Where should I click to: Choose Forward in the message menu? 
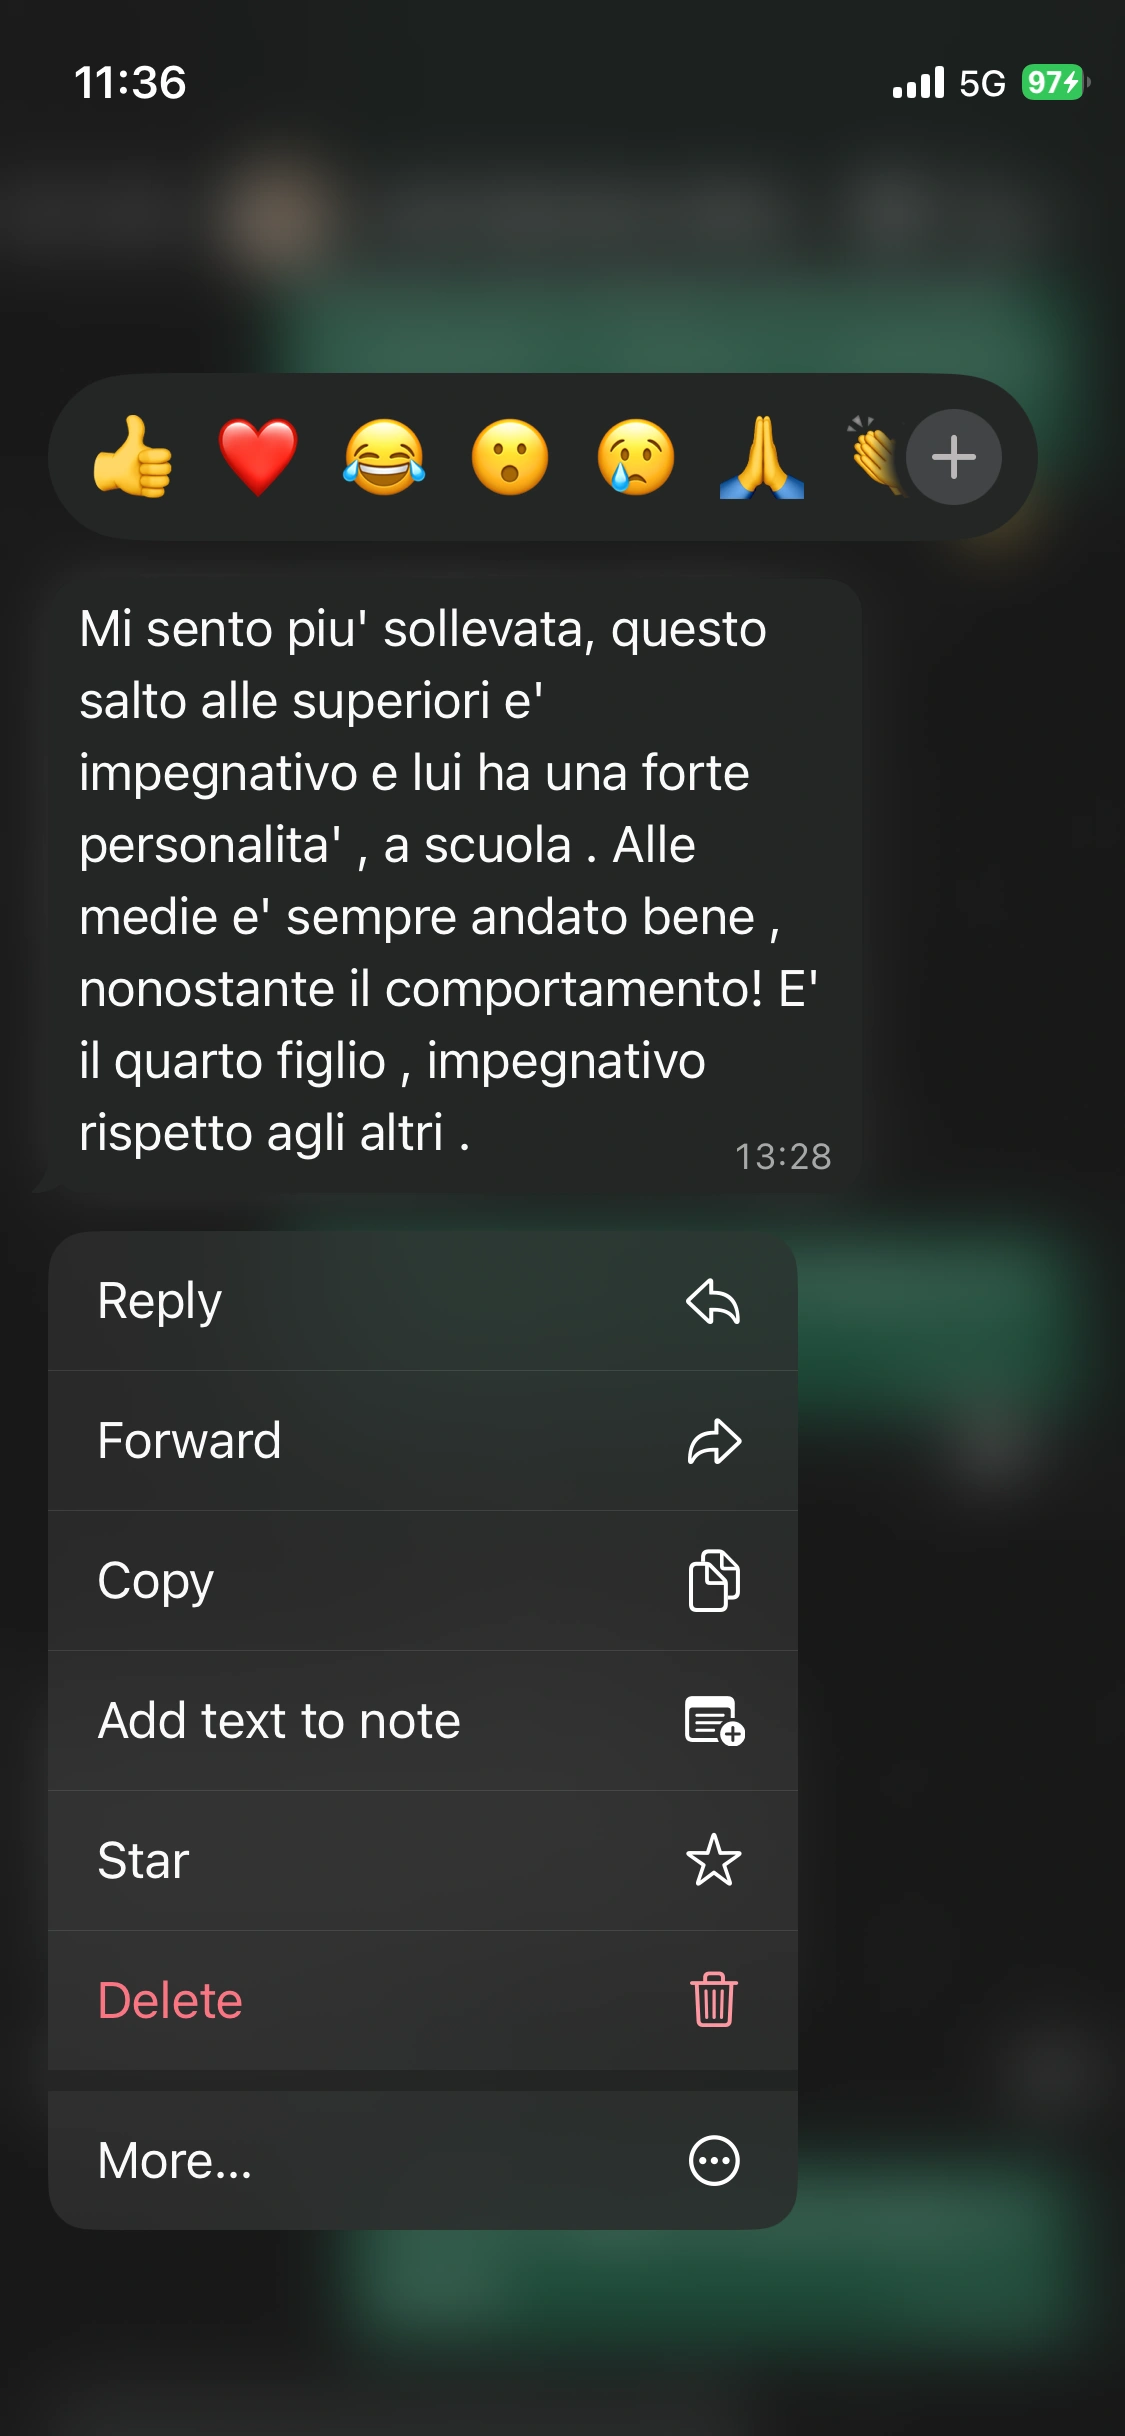pyautogui.click(x=423, y=1441)
